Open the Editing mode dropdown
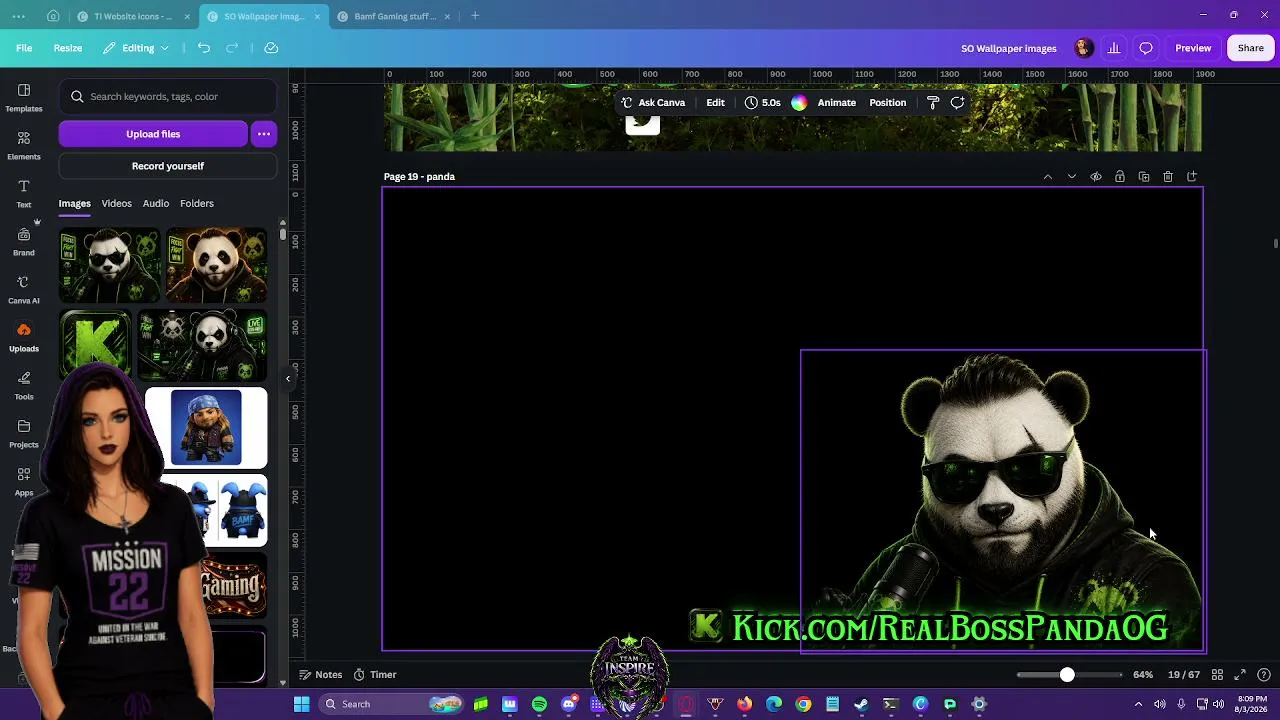 [x=136, y=48]
